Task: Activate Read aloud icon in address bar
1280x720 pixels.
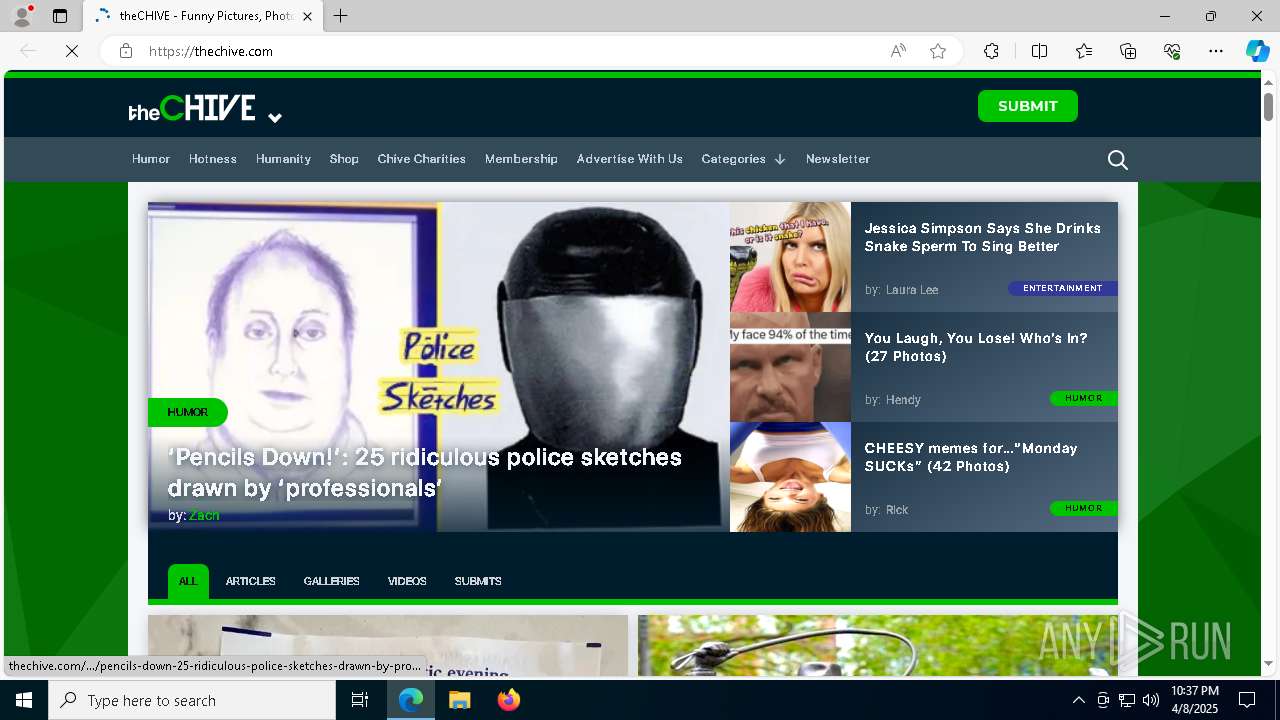Action: 898,51
